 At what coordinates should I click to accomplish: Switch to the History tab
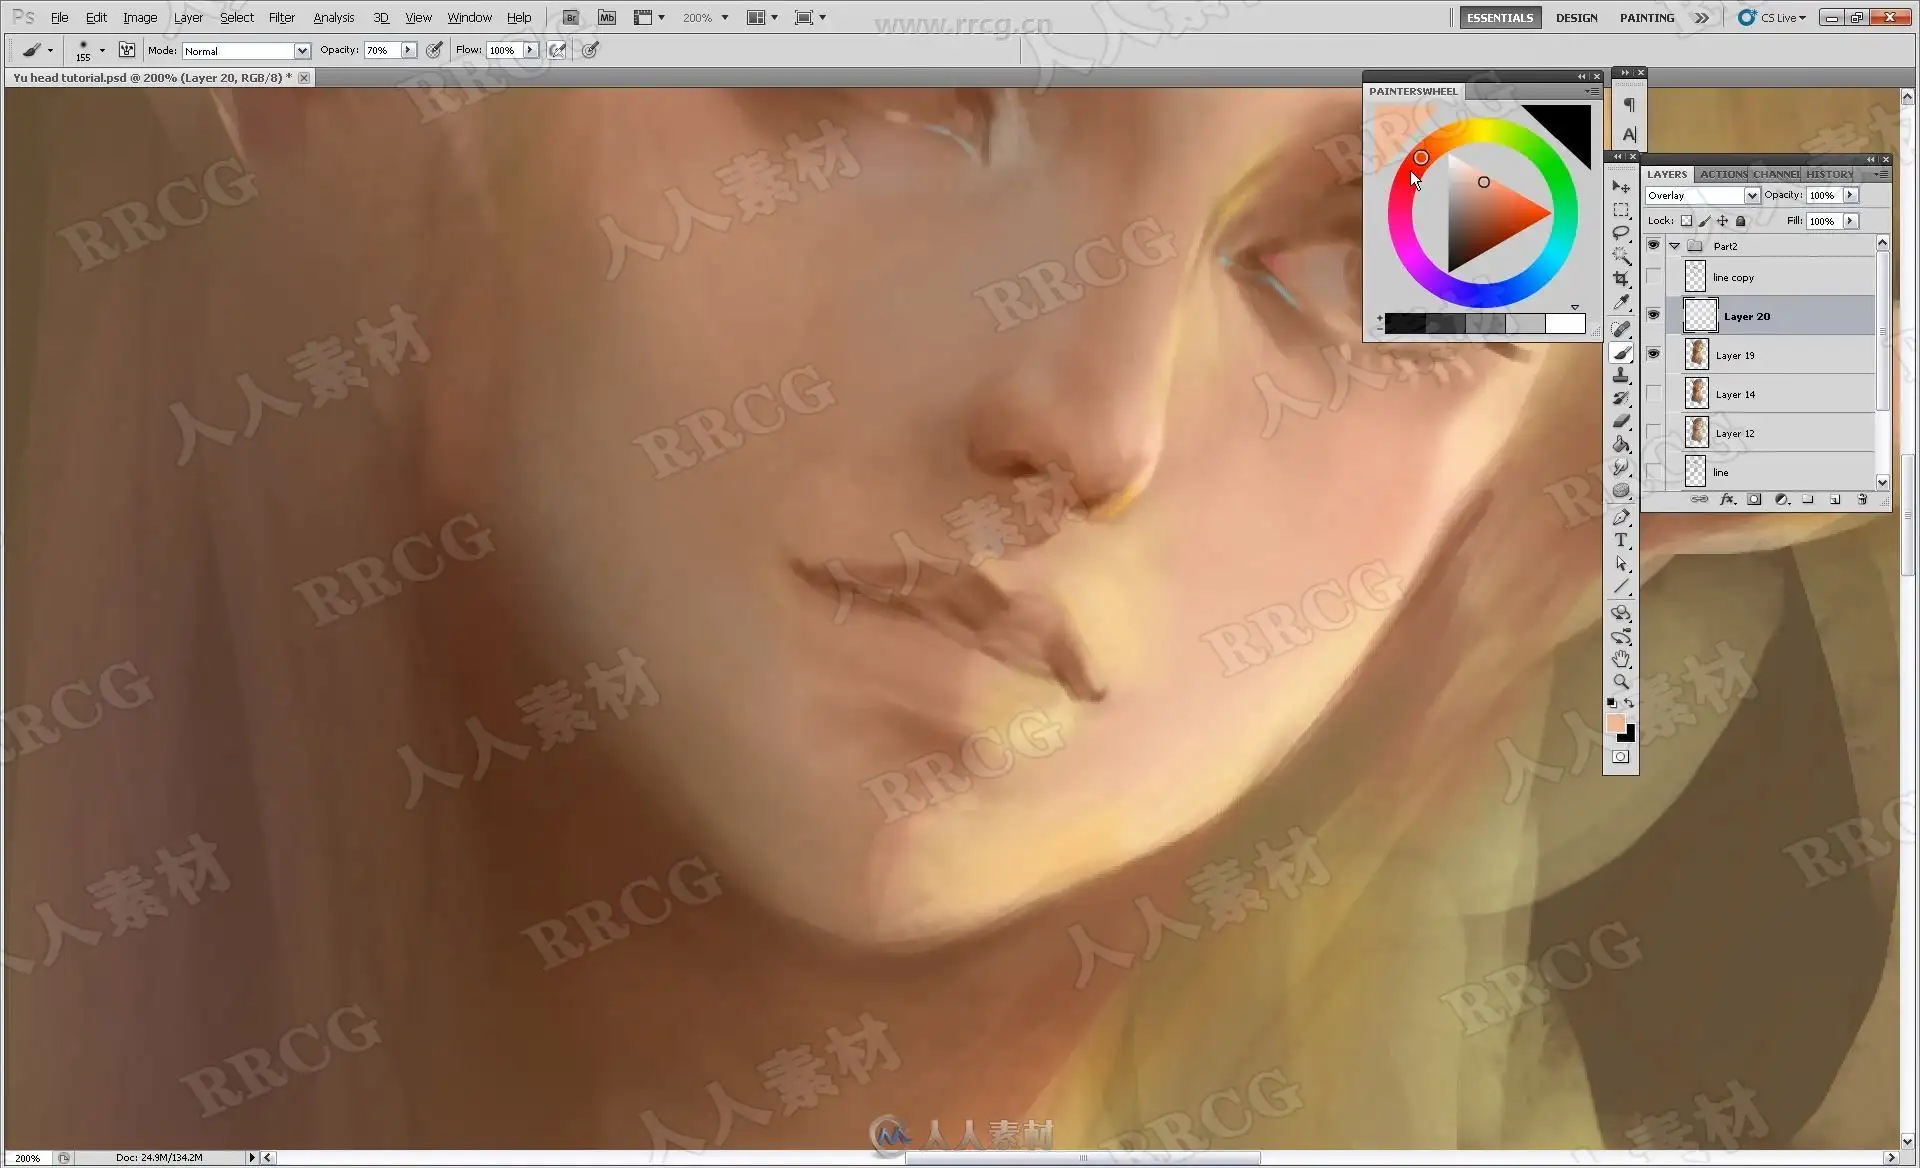(x=1829, y=174)
